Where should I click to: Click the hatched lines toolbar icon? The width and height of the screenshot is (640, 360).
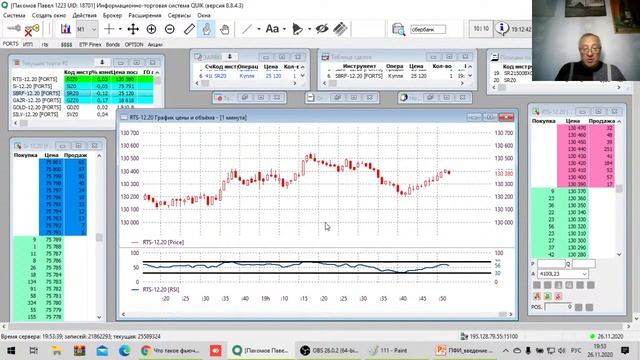(x=340, y=29)
